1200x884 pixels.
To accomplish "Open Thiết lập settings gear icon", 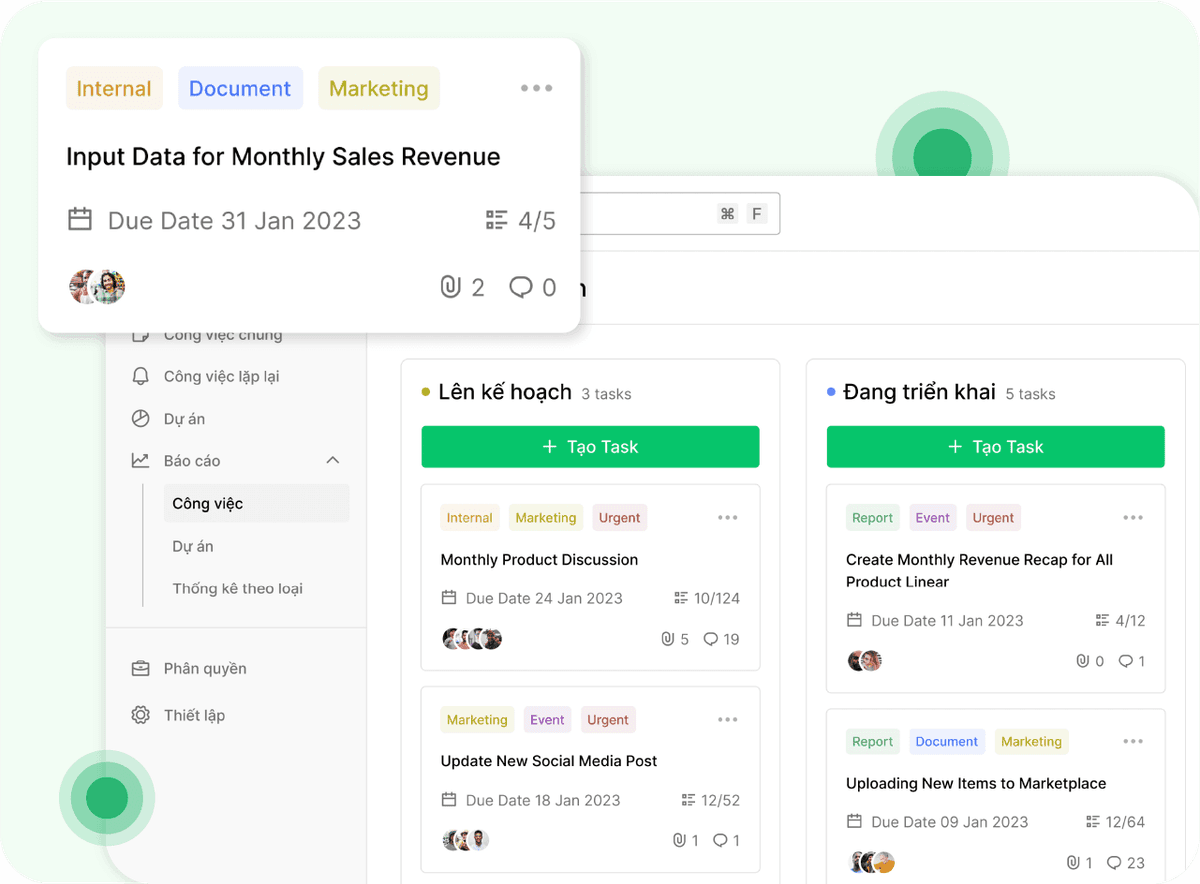I will (141, 715).
